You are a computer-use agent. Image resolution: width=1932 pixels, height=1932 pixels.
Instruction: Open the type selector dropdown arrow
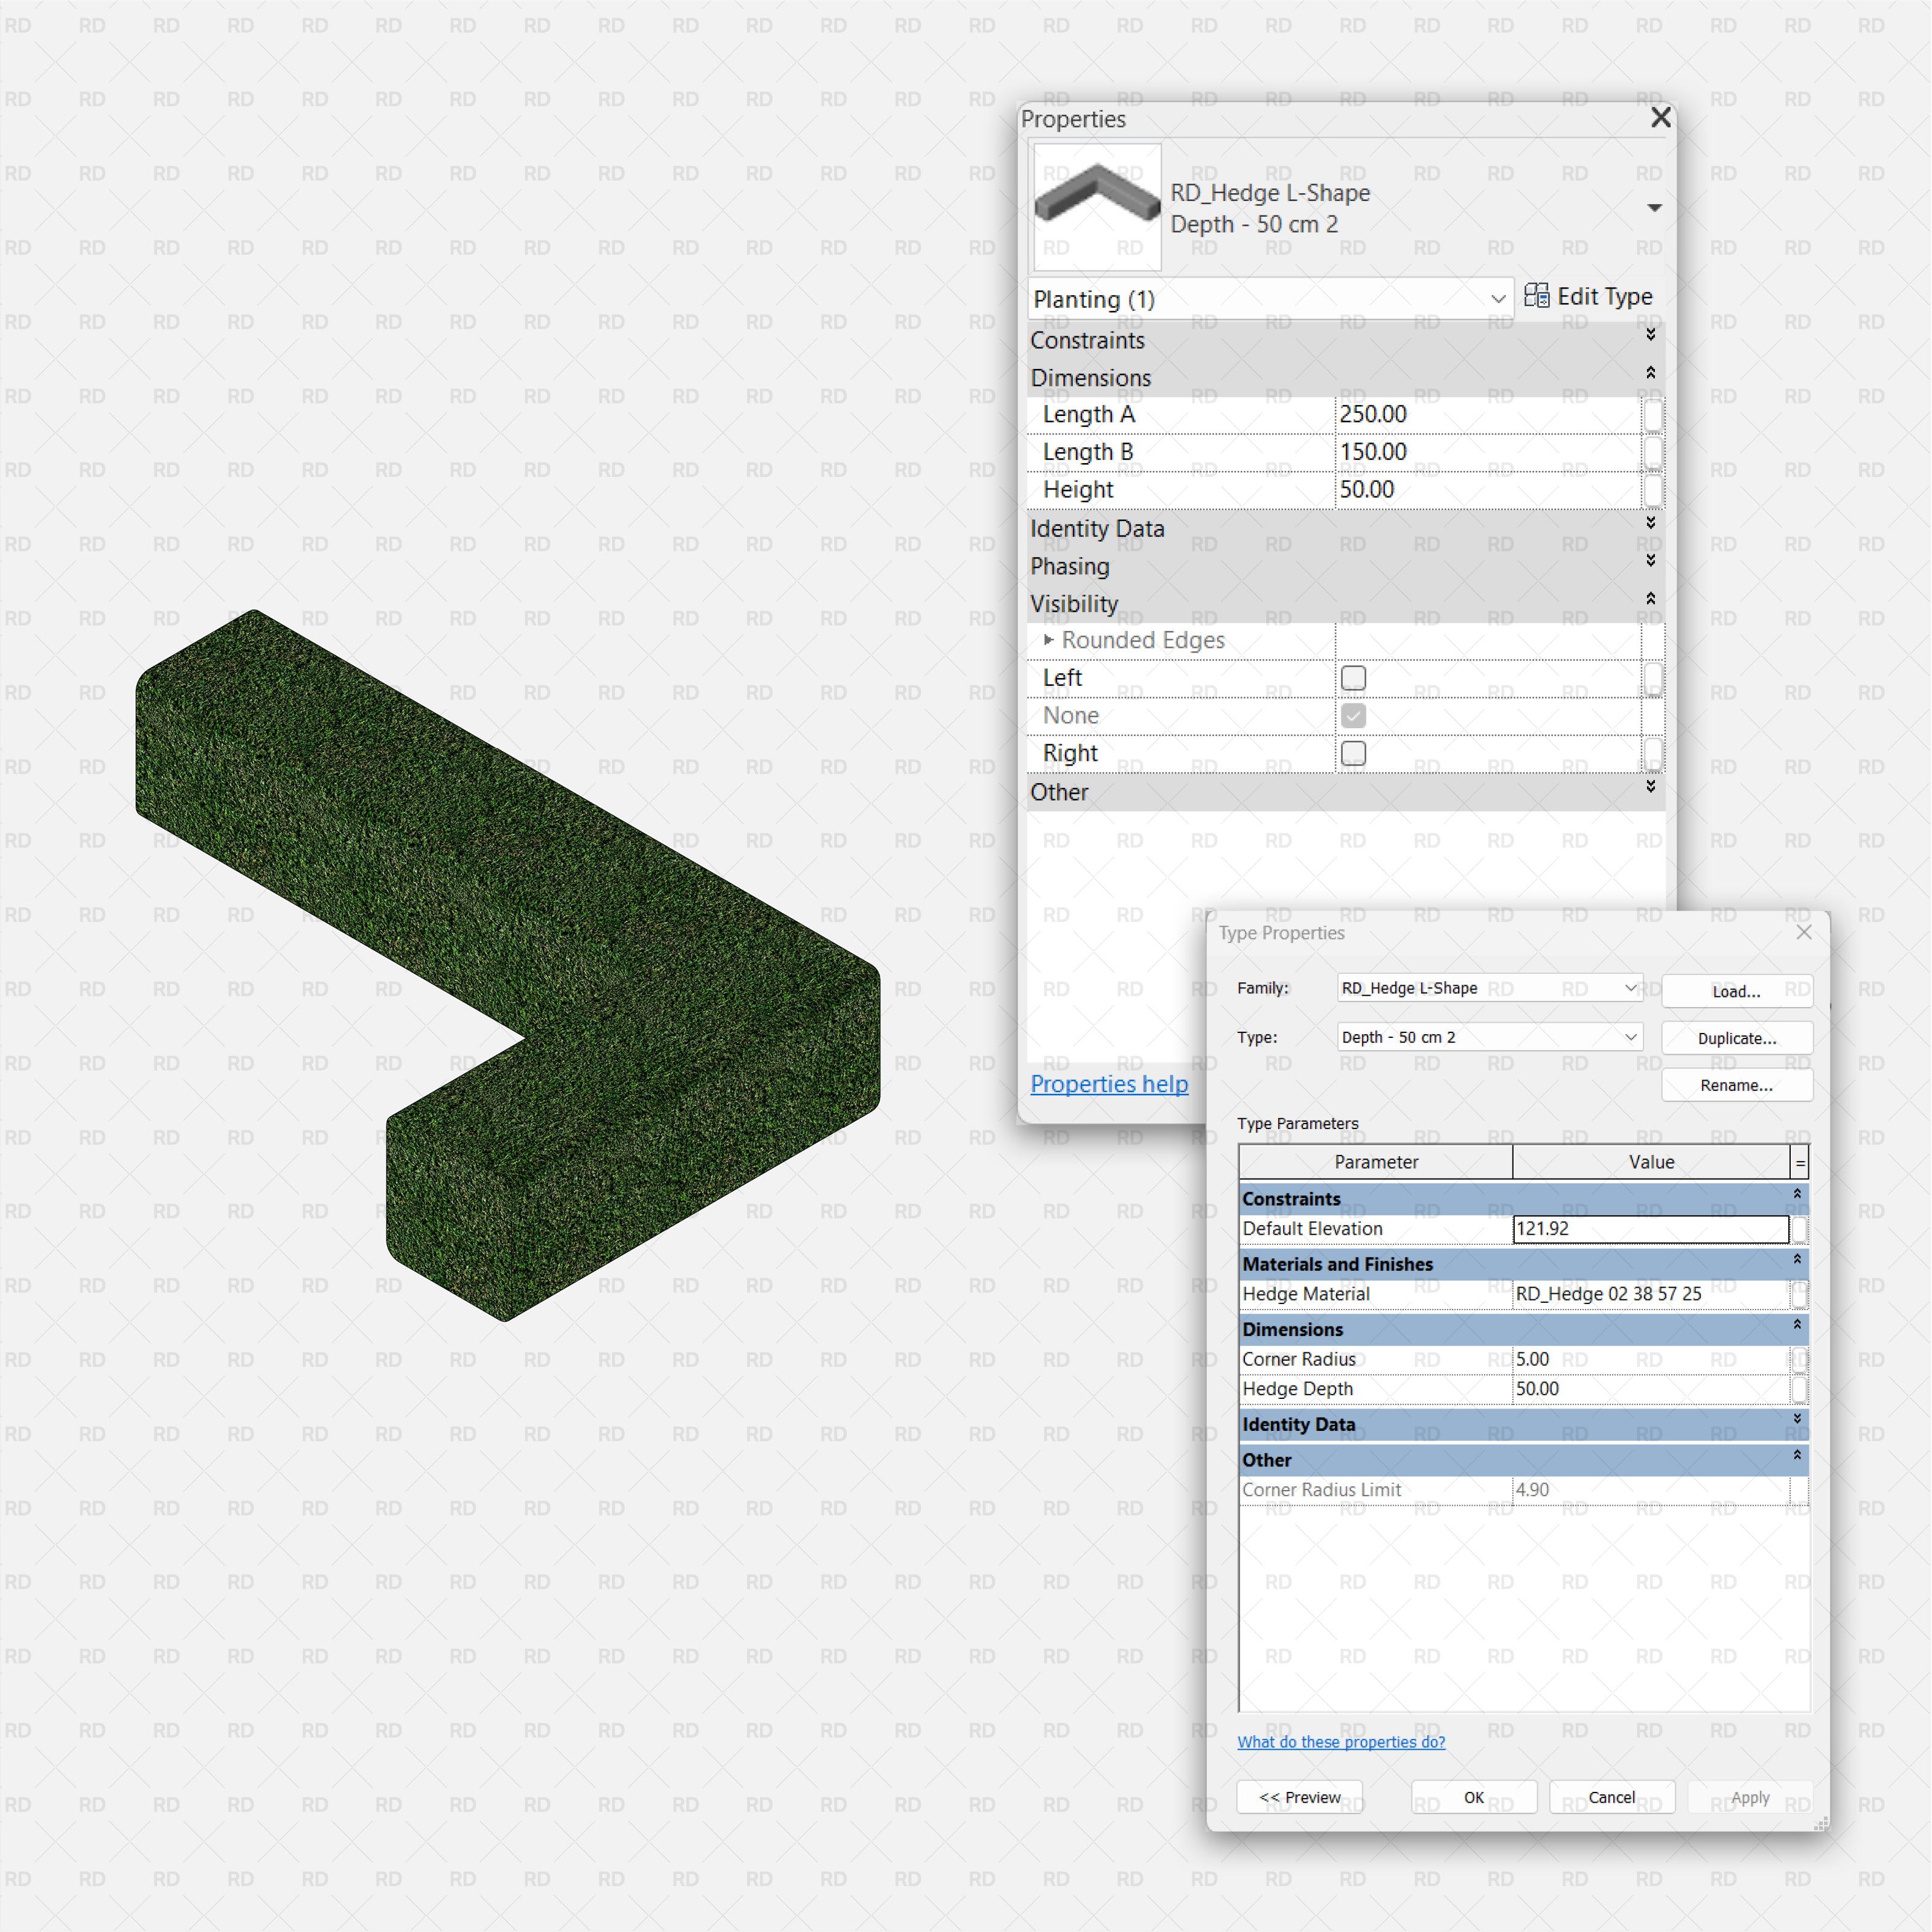coord(1654,208)
